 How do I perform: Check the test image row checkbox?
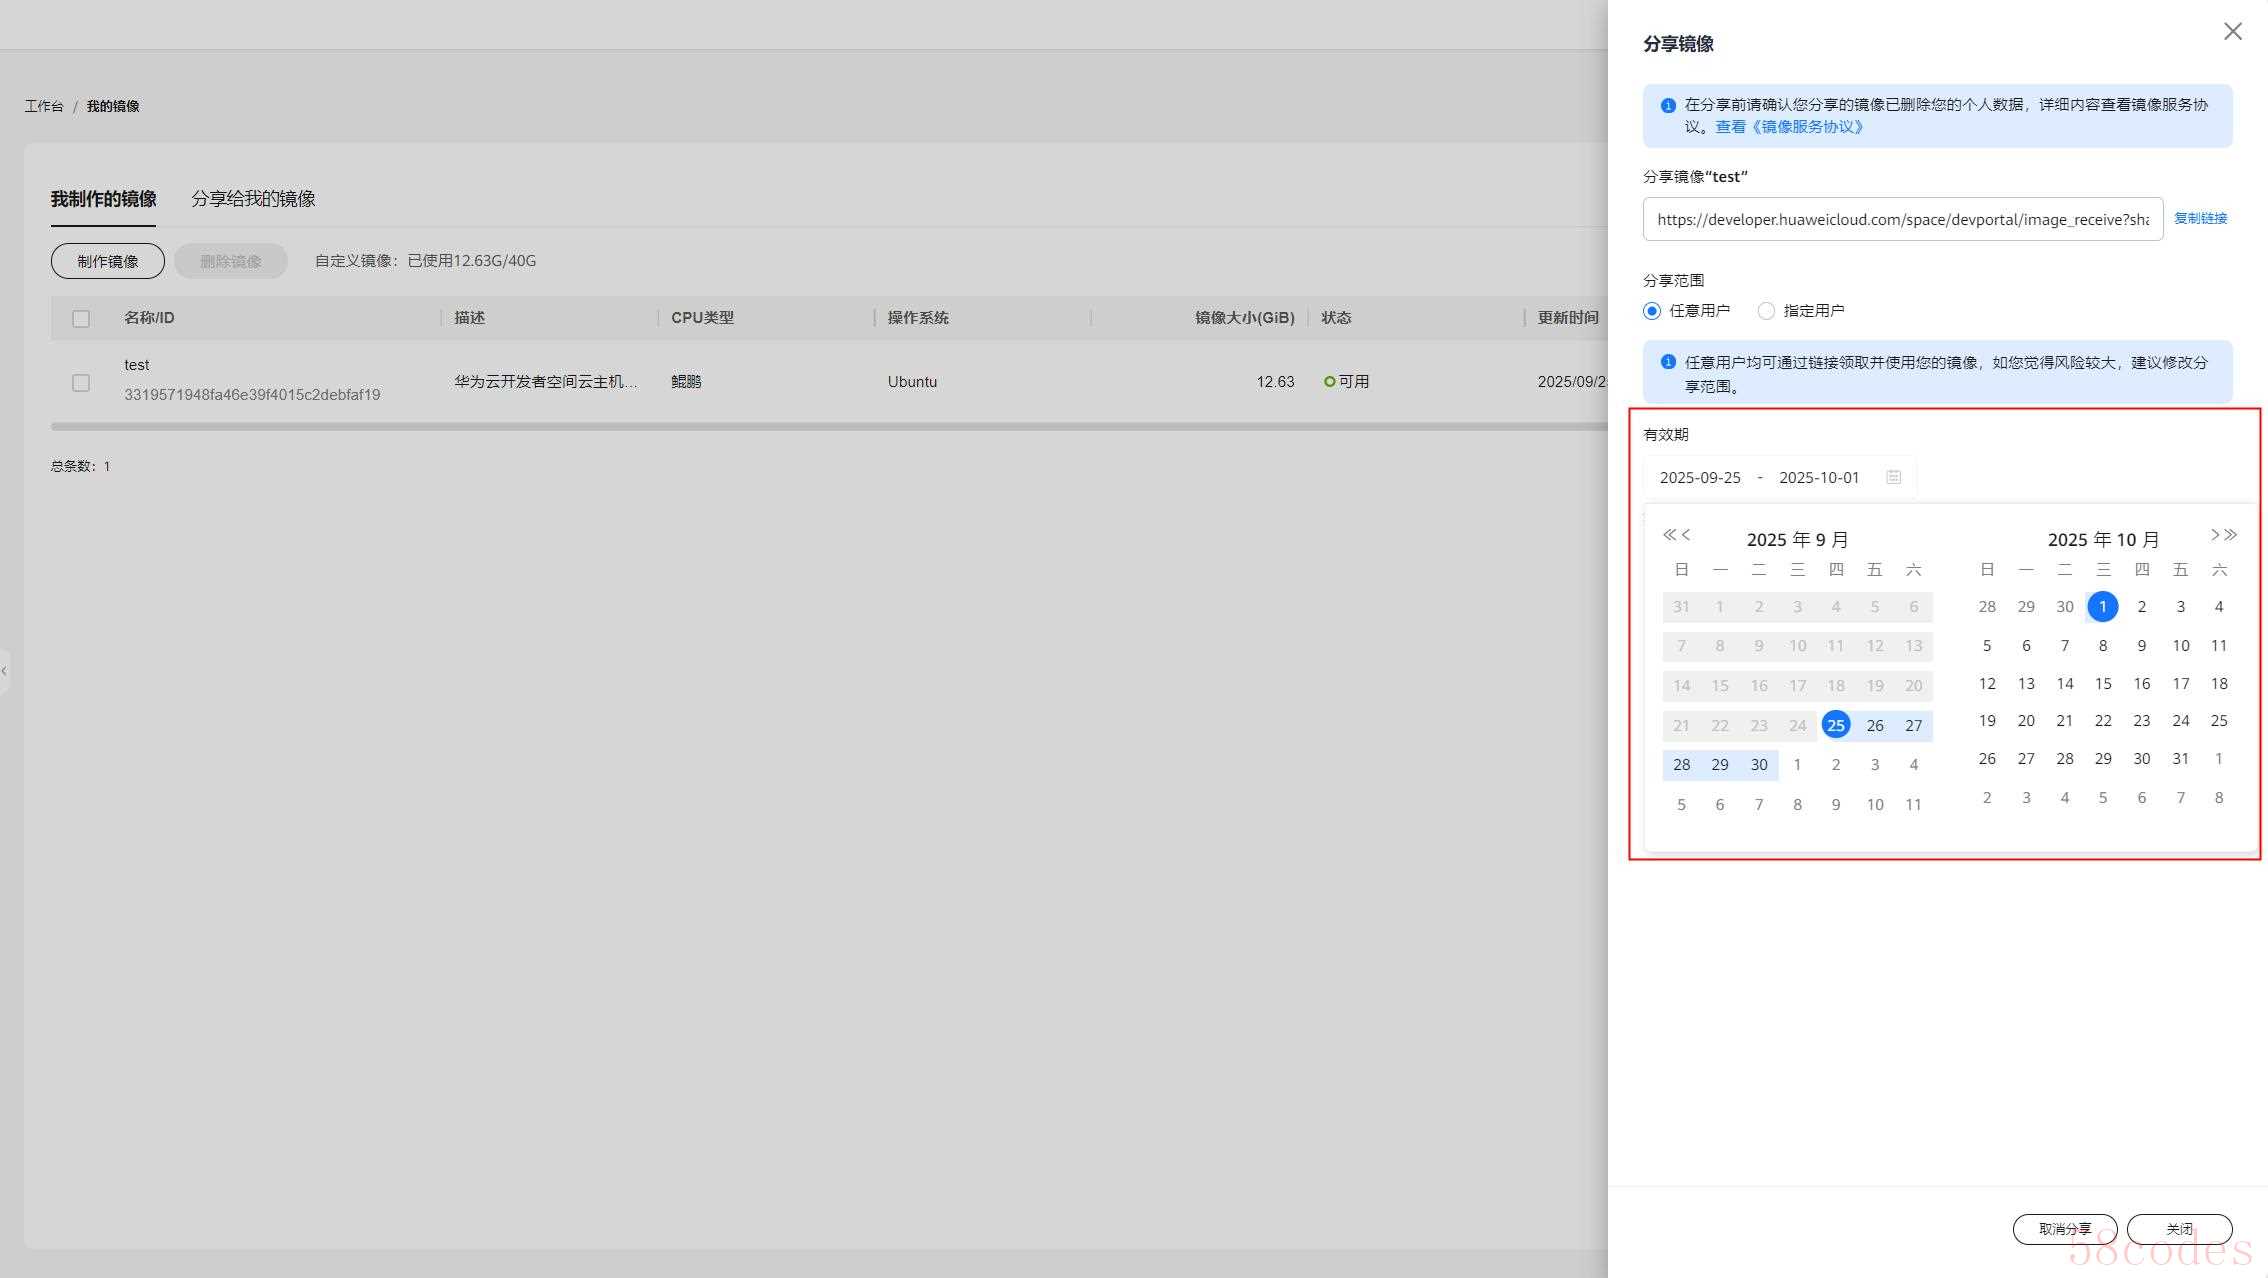81,383
